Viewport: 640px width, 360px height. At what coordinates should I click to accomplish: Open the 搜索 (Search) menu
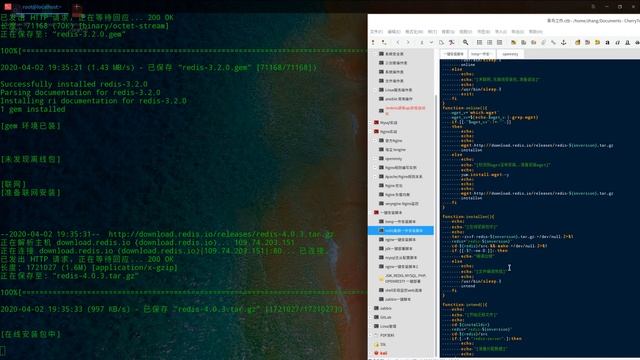(448, 31)
